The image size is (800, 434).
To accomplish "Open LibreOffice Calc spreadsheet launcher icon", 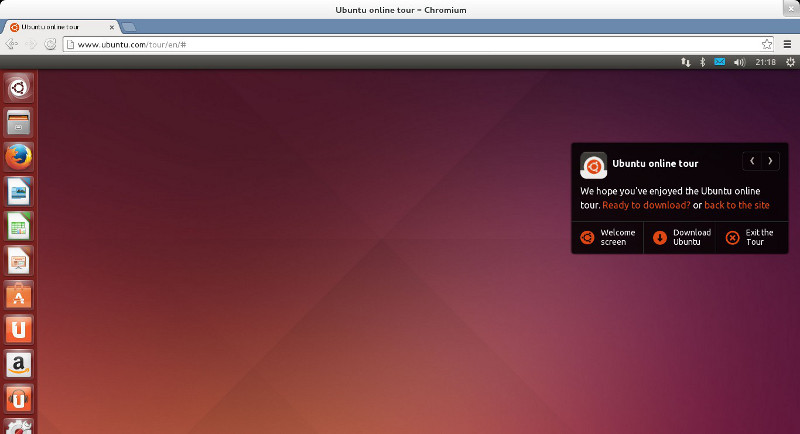I will point(19,226).
